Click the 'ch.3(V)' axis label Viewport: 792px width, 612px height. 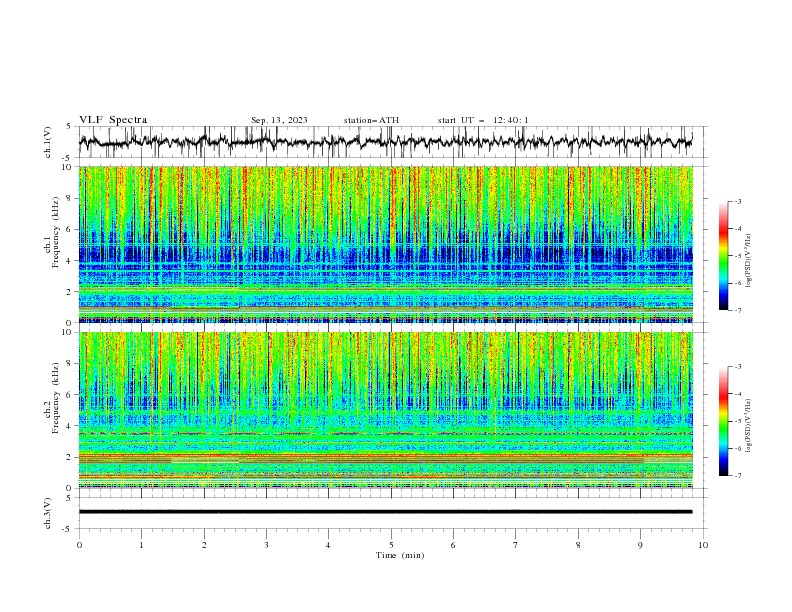coord(48,513)
